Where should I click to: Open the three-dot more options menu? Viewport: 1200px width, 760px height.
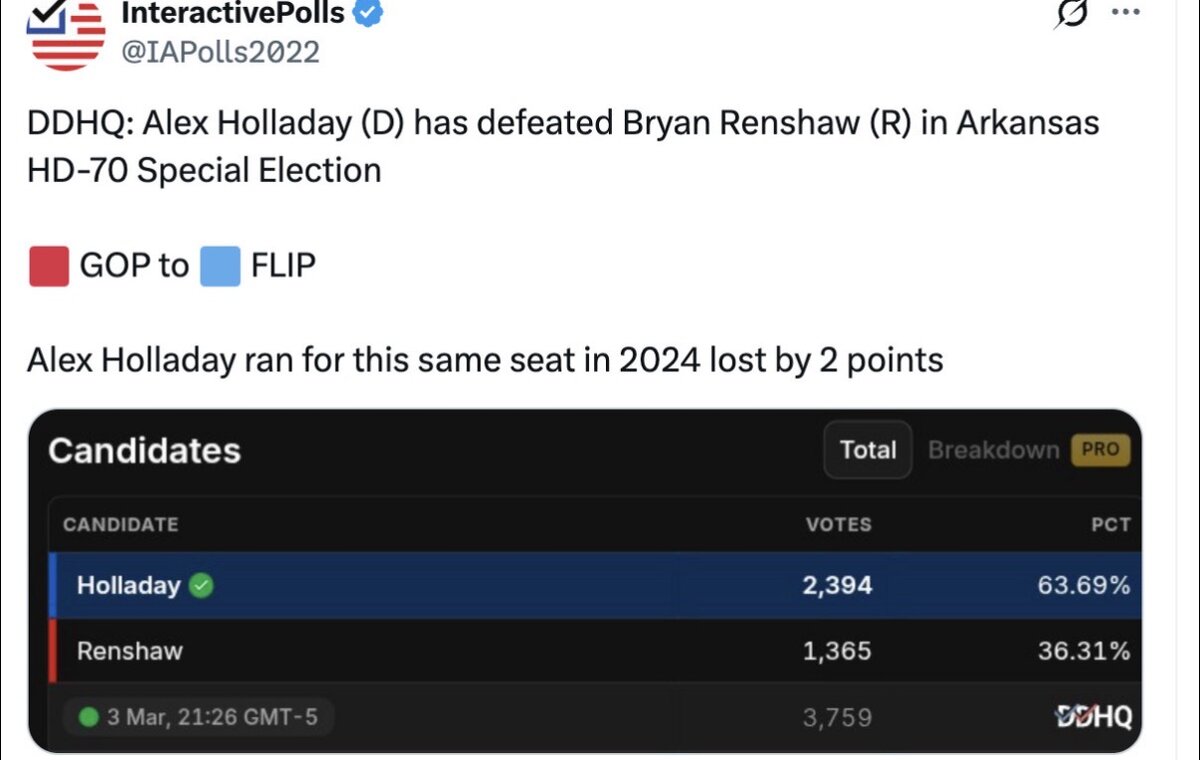pos(1126,13)
